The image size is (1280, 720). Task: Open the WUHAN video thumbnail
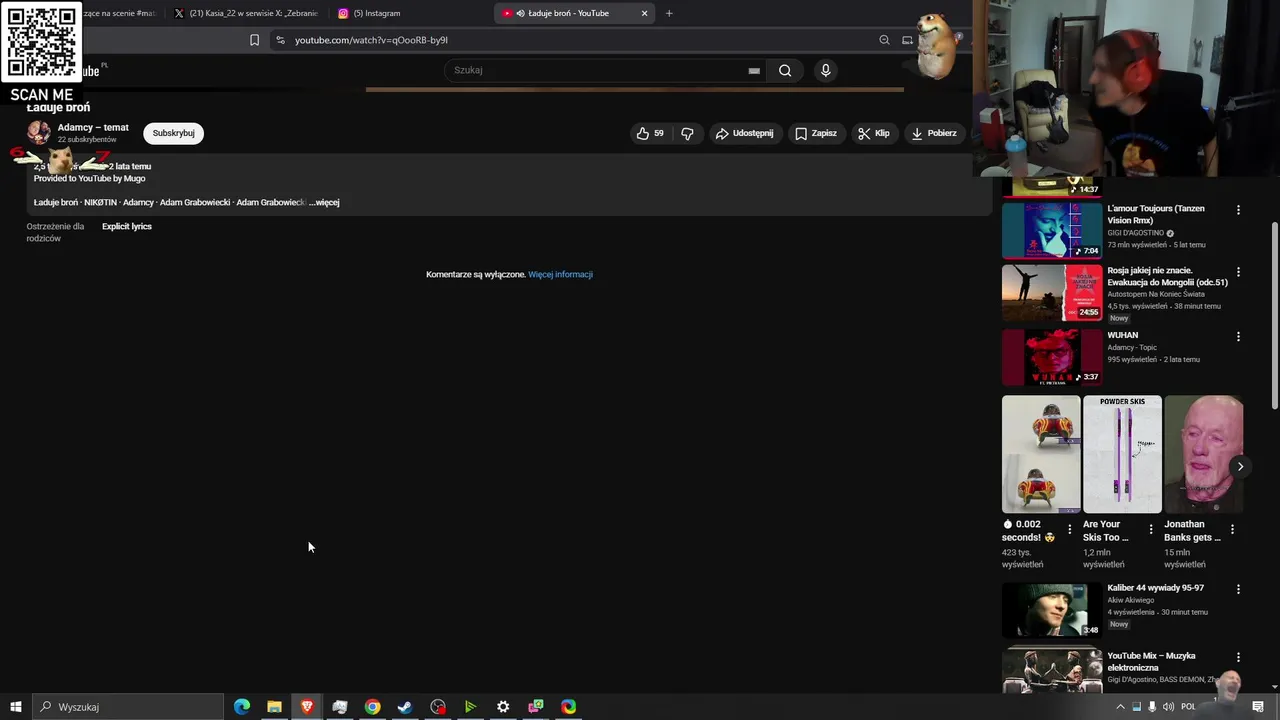pos(1052,357)
